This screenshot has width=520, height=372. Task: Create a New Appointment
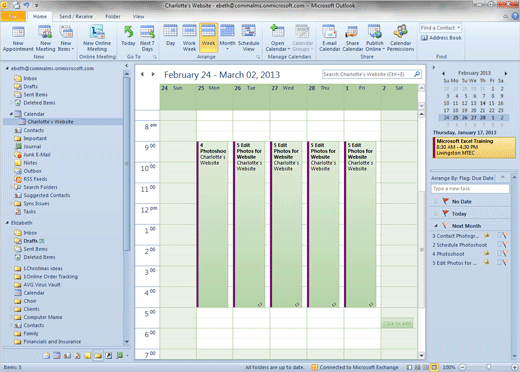[x=18, y=39]
